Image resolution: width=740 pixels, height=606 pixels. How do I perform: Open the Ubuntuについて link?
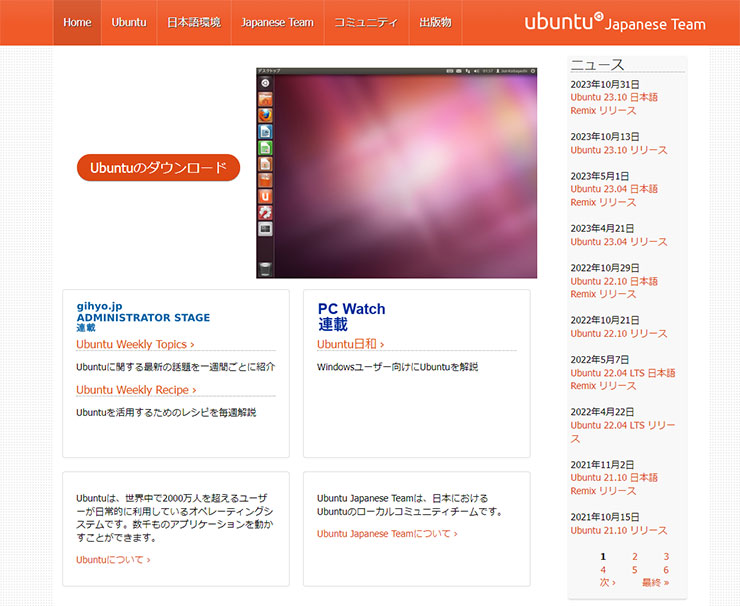(113, 560)
